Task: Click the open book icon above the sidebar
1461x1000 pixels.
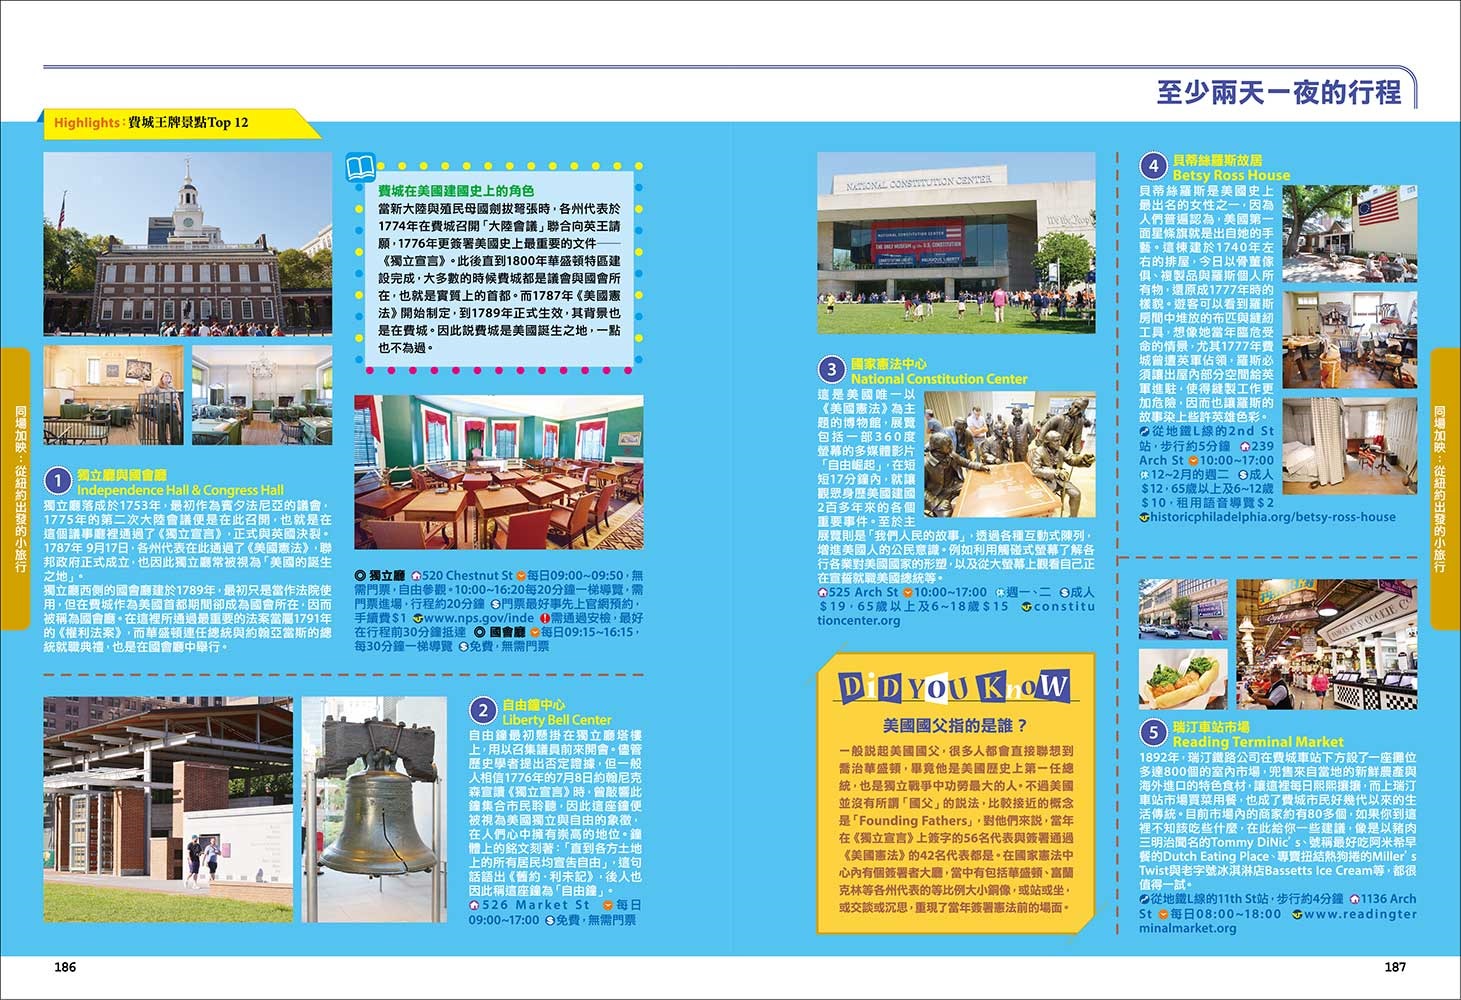Action: [360, 167]
